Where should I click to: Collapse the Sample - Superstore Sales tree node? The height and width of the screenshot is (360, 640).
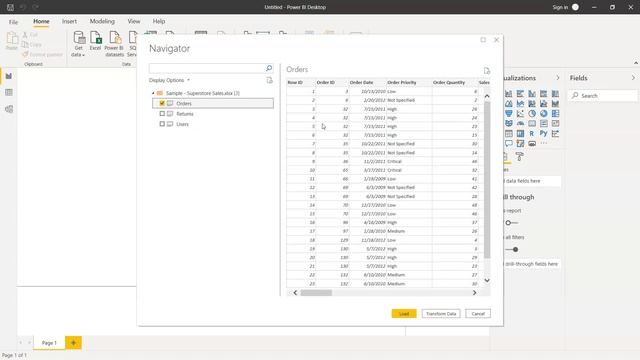click(153, 93)
